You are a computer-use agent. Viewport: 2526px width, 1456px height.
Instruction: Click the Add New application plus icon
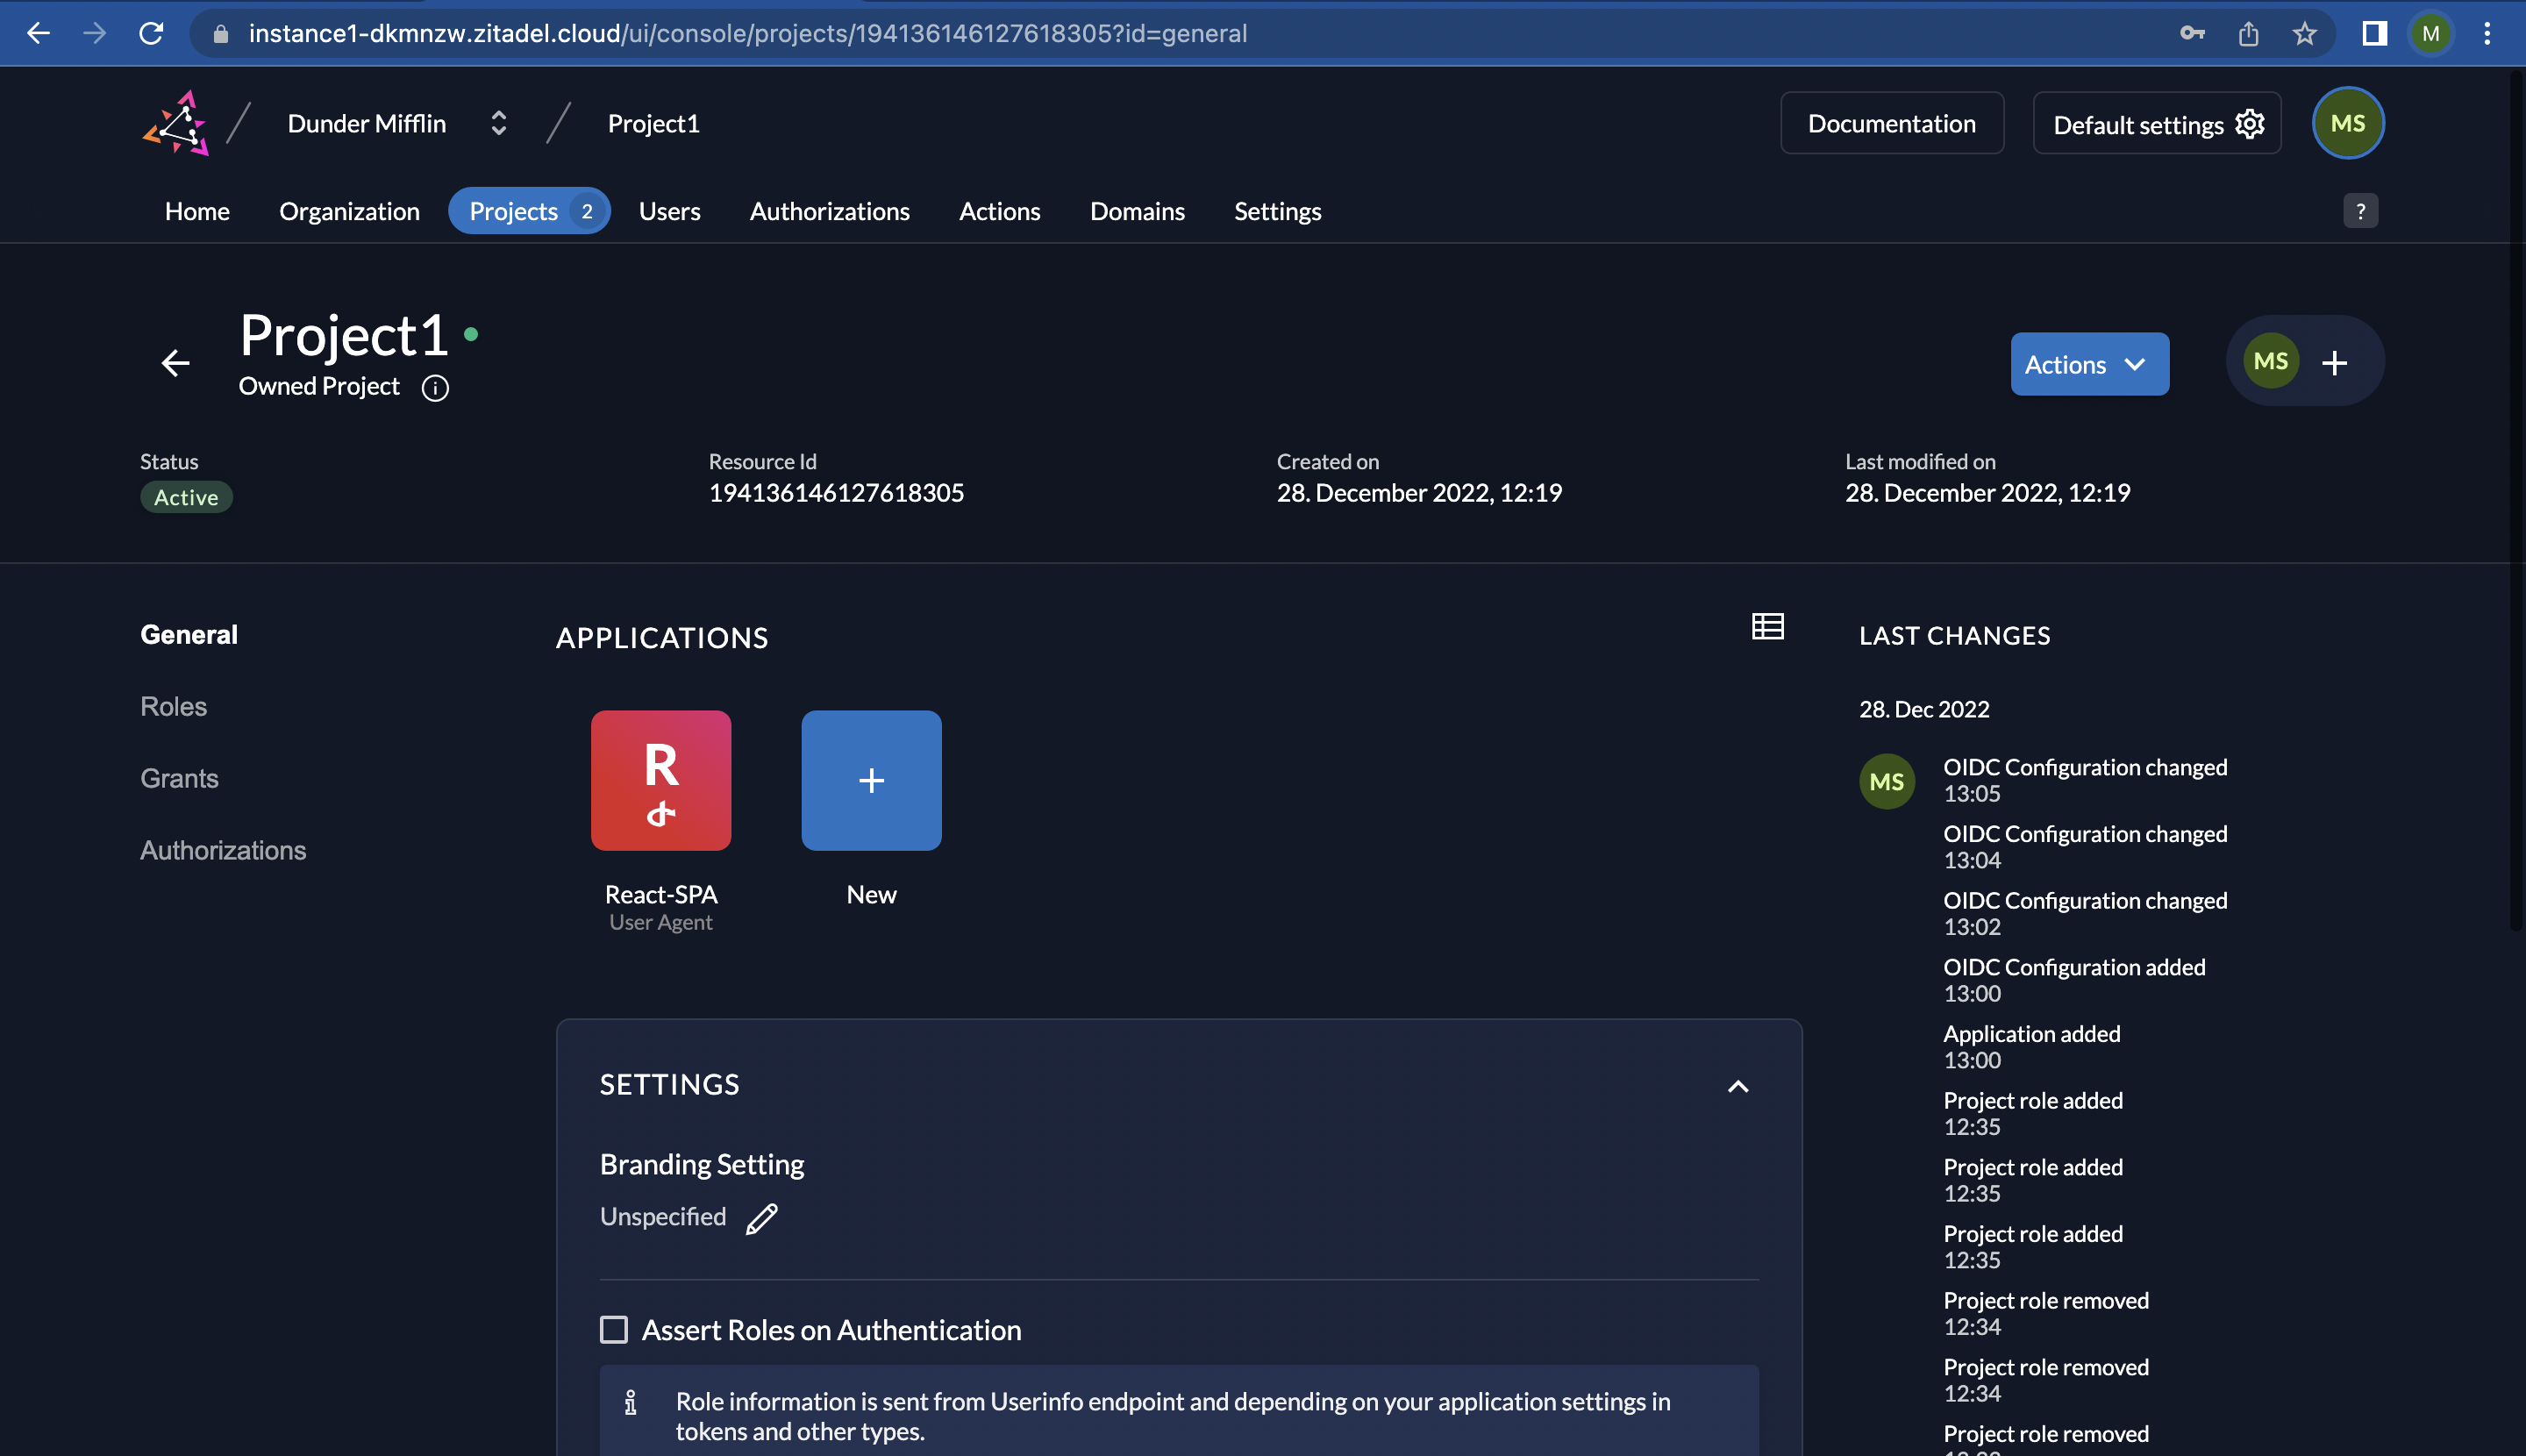click(x=871, y=781)
